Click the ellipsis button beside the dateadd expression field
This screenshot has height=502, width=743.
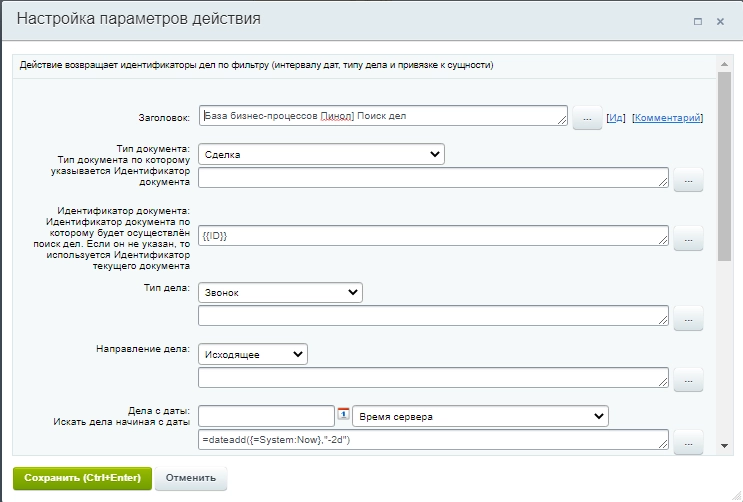[x=688, y=441]
